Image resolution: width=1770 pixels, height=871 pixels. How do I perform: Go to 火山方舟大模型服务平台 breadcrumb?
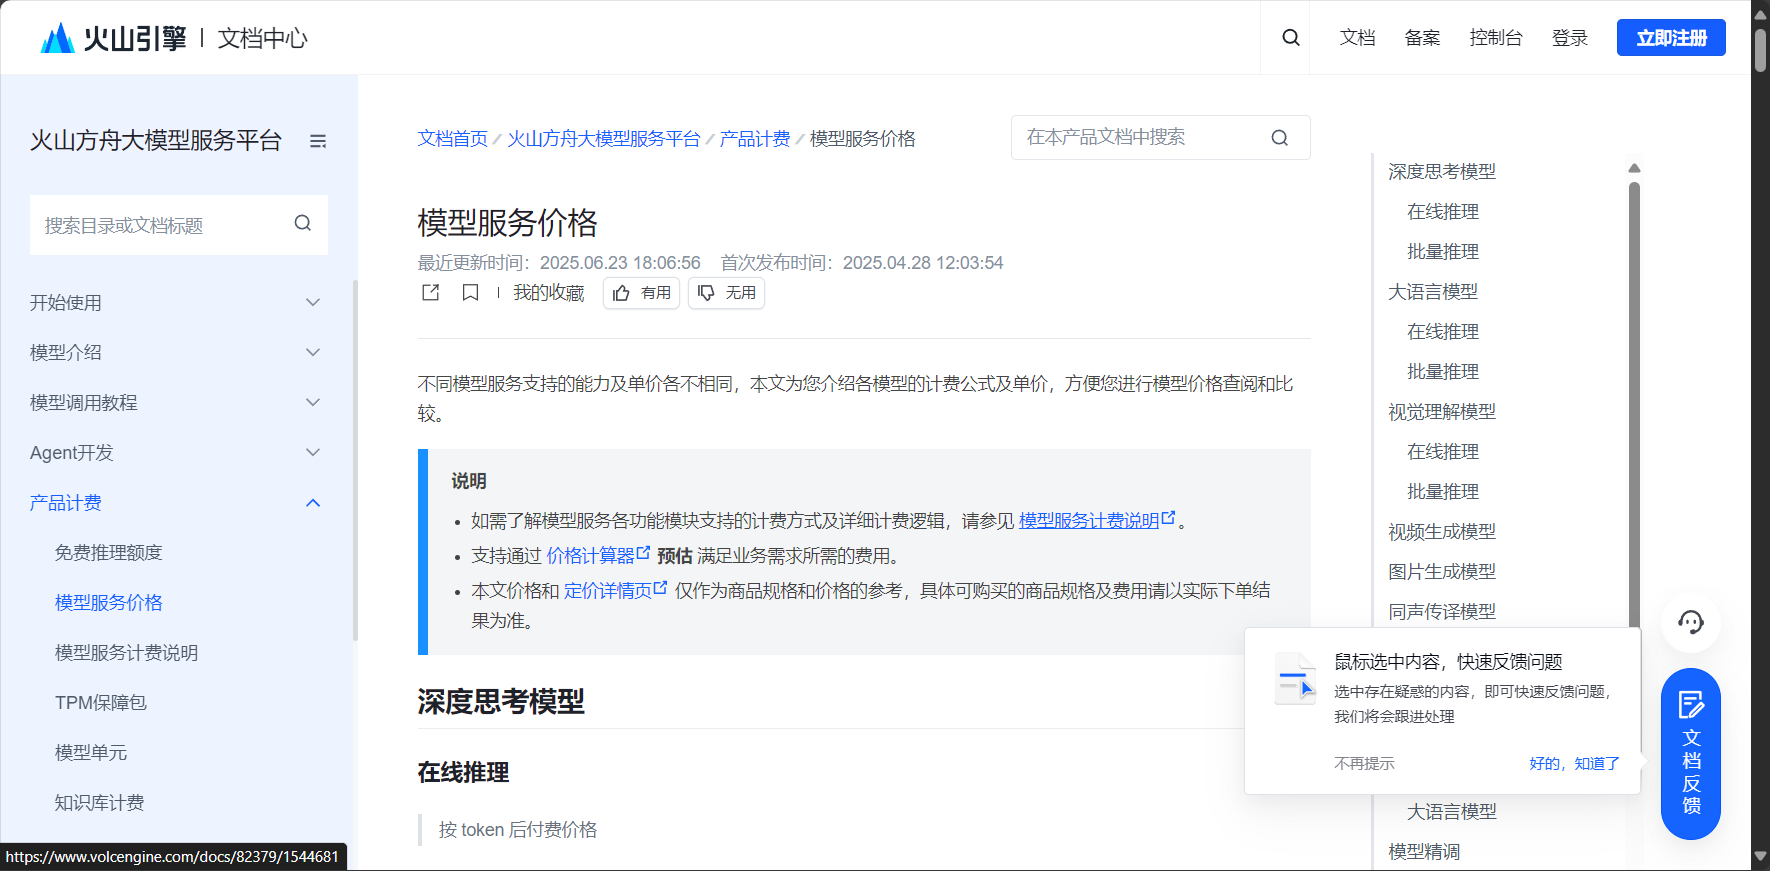click(x=603, y=138)
